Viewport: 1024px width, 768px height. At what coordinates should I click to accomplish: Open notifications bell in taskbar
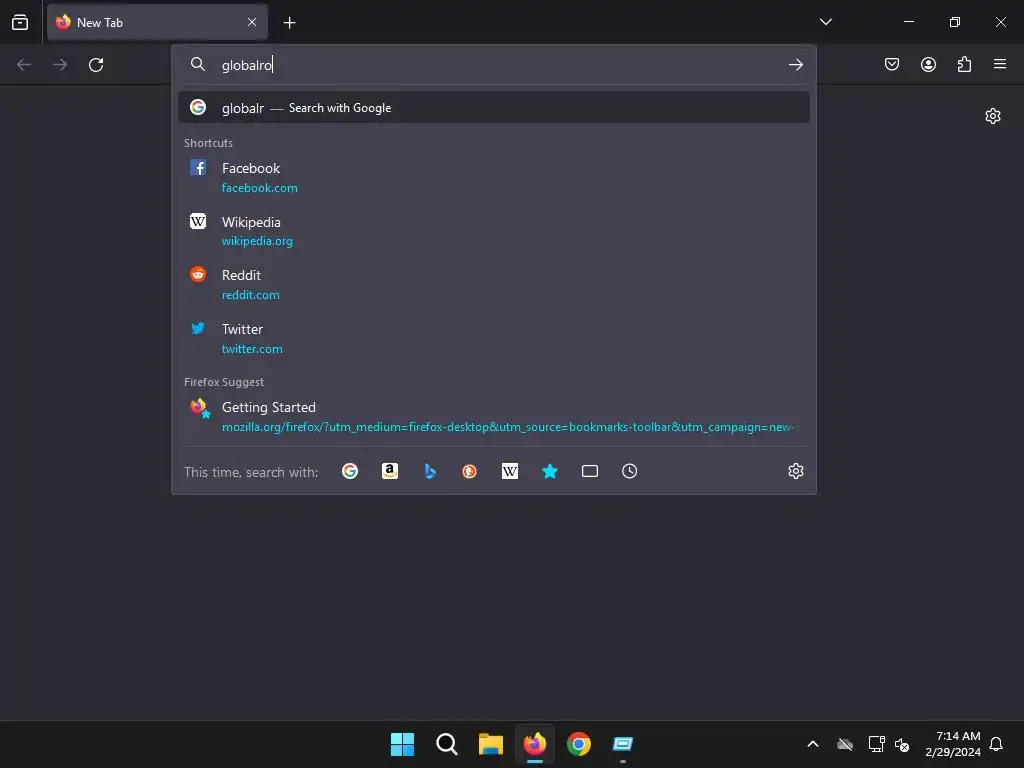997,744
